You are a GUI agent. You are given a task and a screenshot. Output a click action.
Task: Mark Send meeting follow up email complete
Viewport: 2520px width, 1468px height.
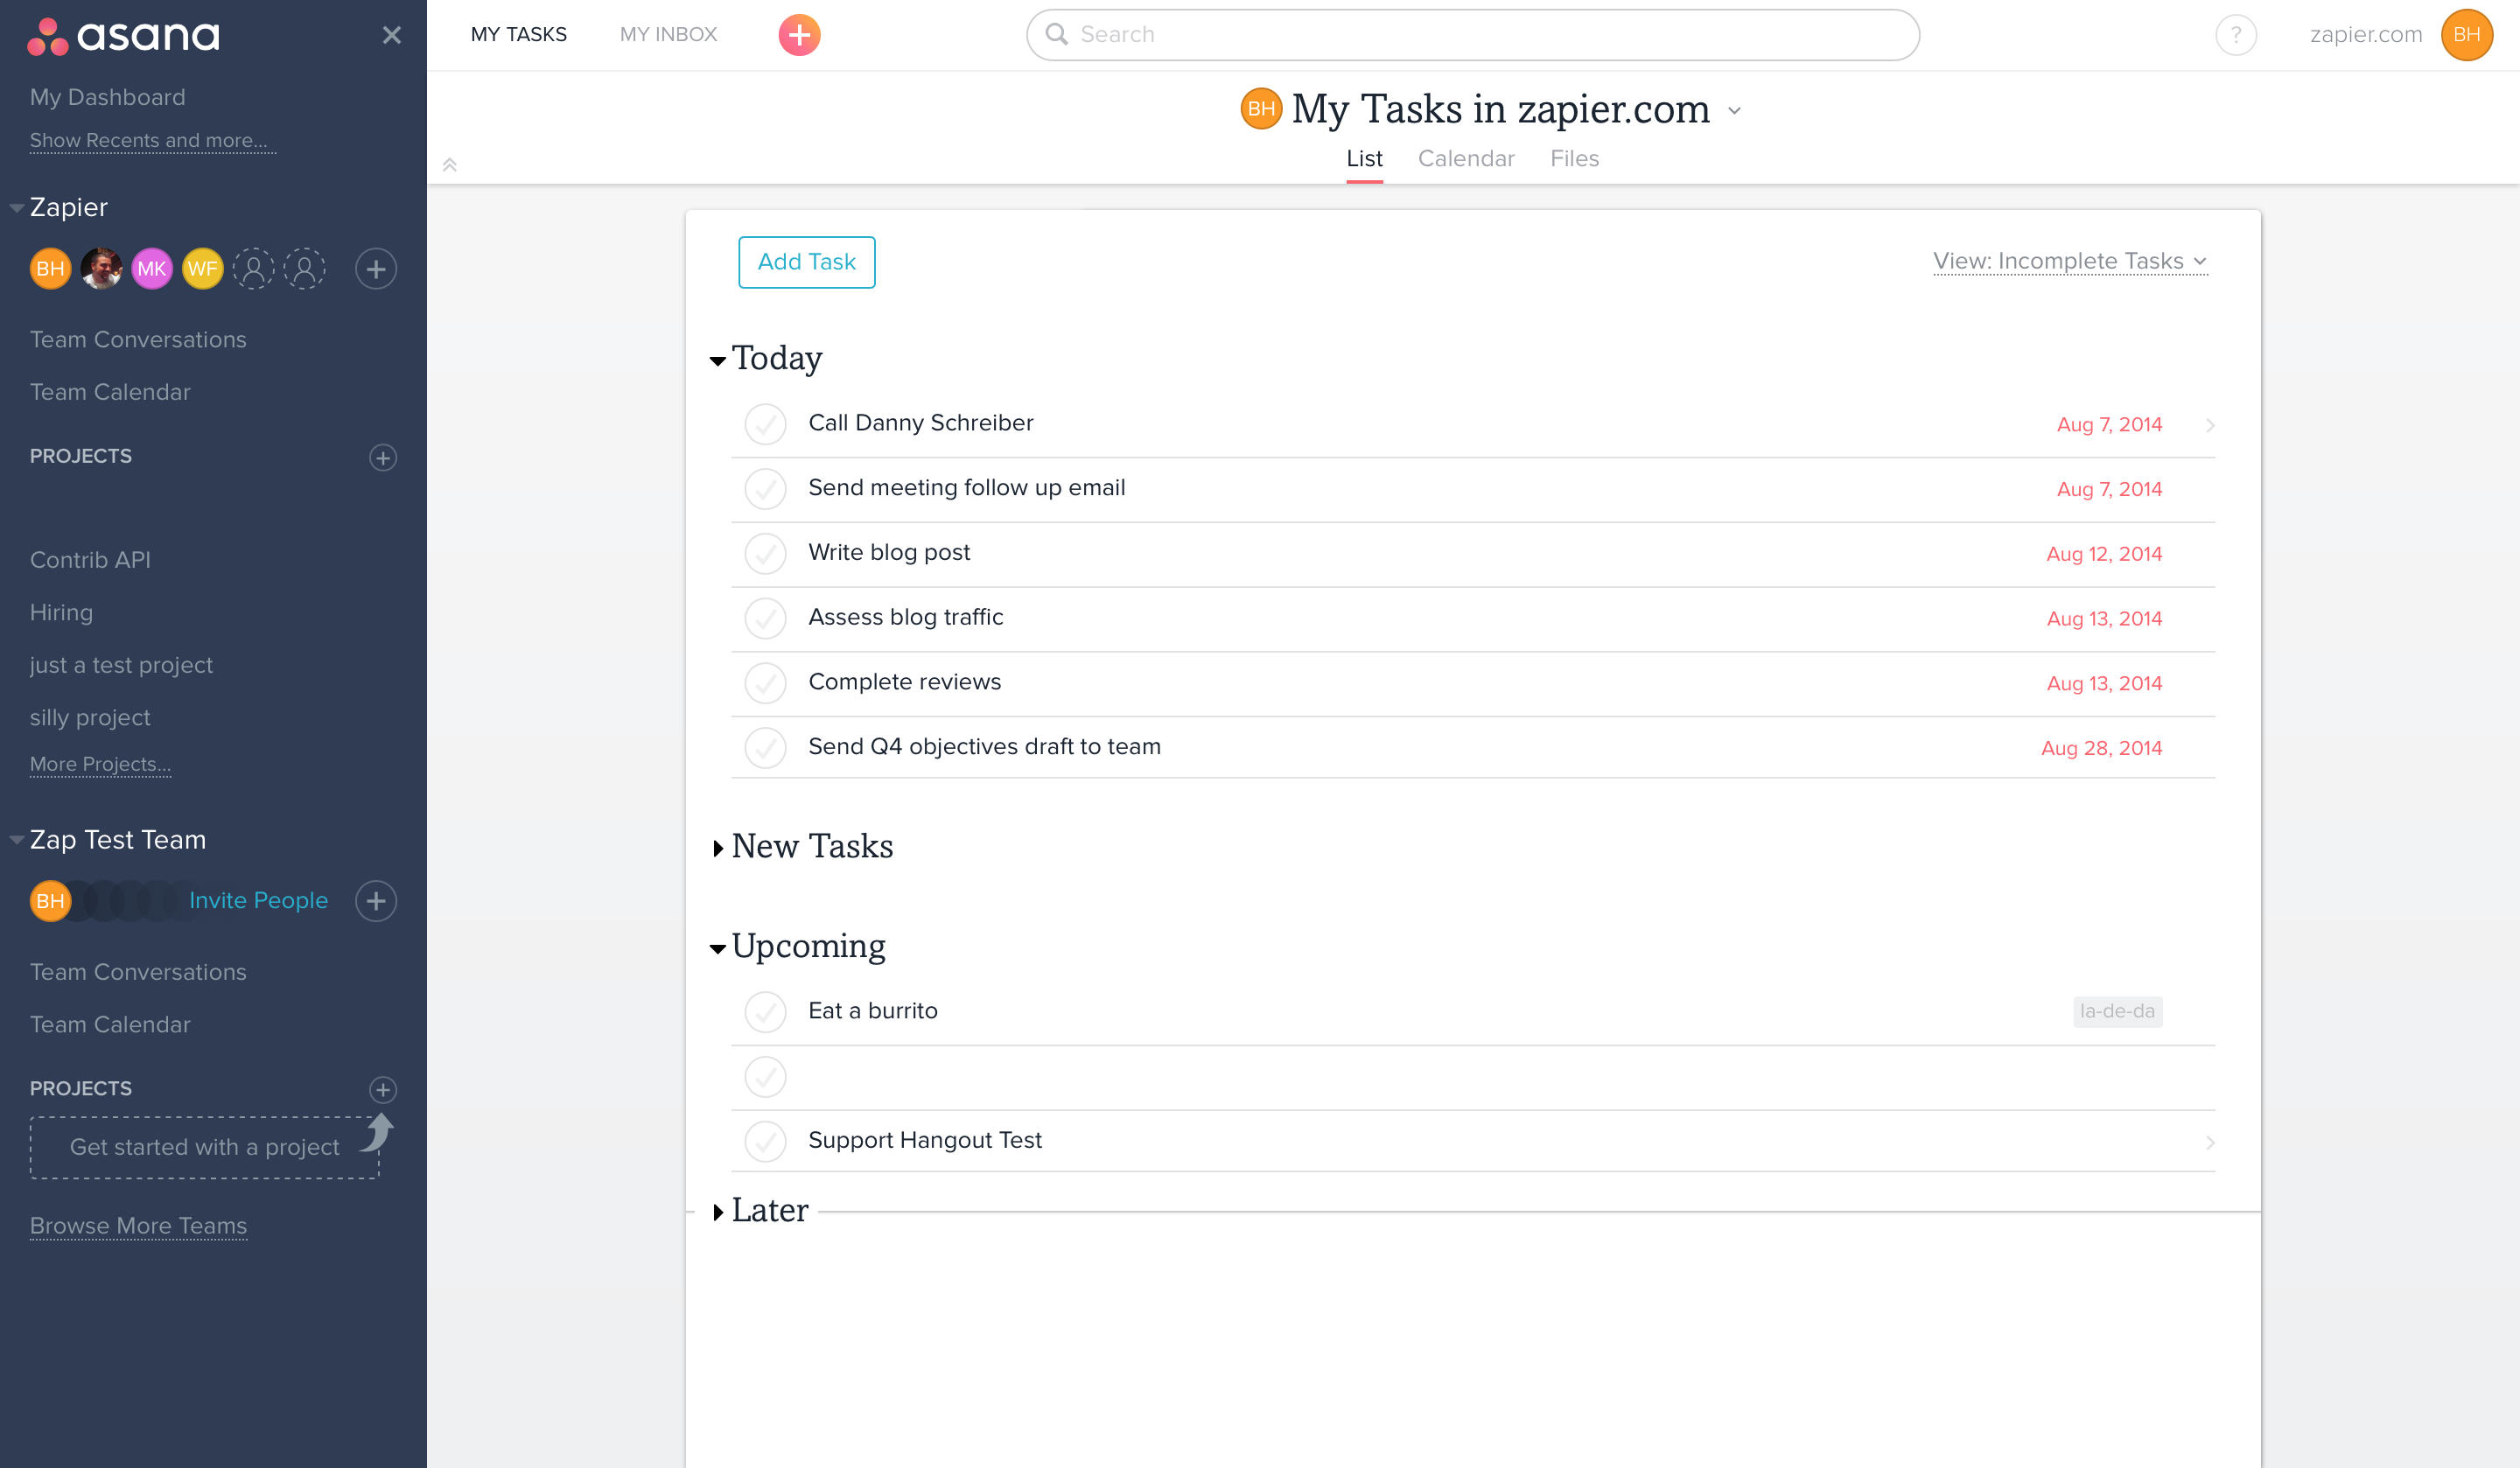[x=765, y=489]
